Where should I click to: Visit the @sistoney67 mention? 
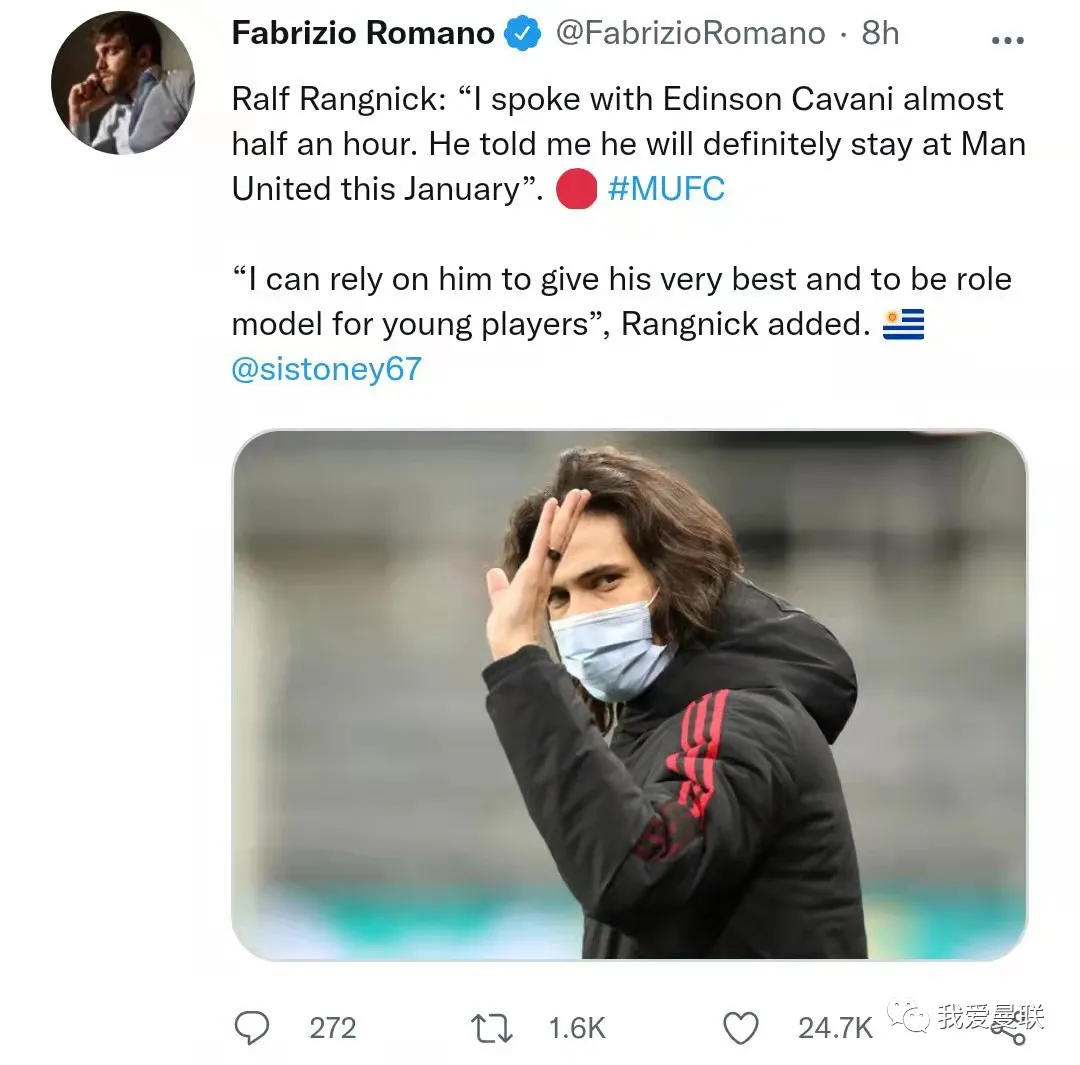click(x=326, y=369)
